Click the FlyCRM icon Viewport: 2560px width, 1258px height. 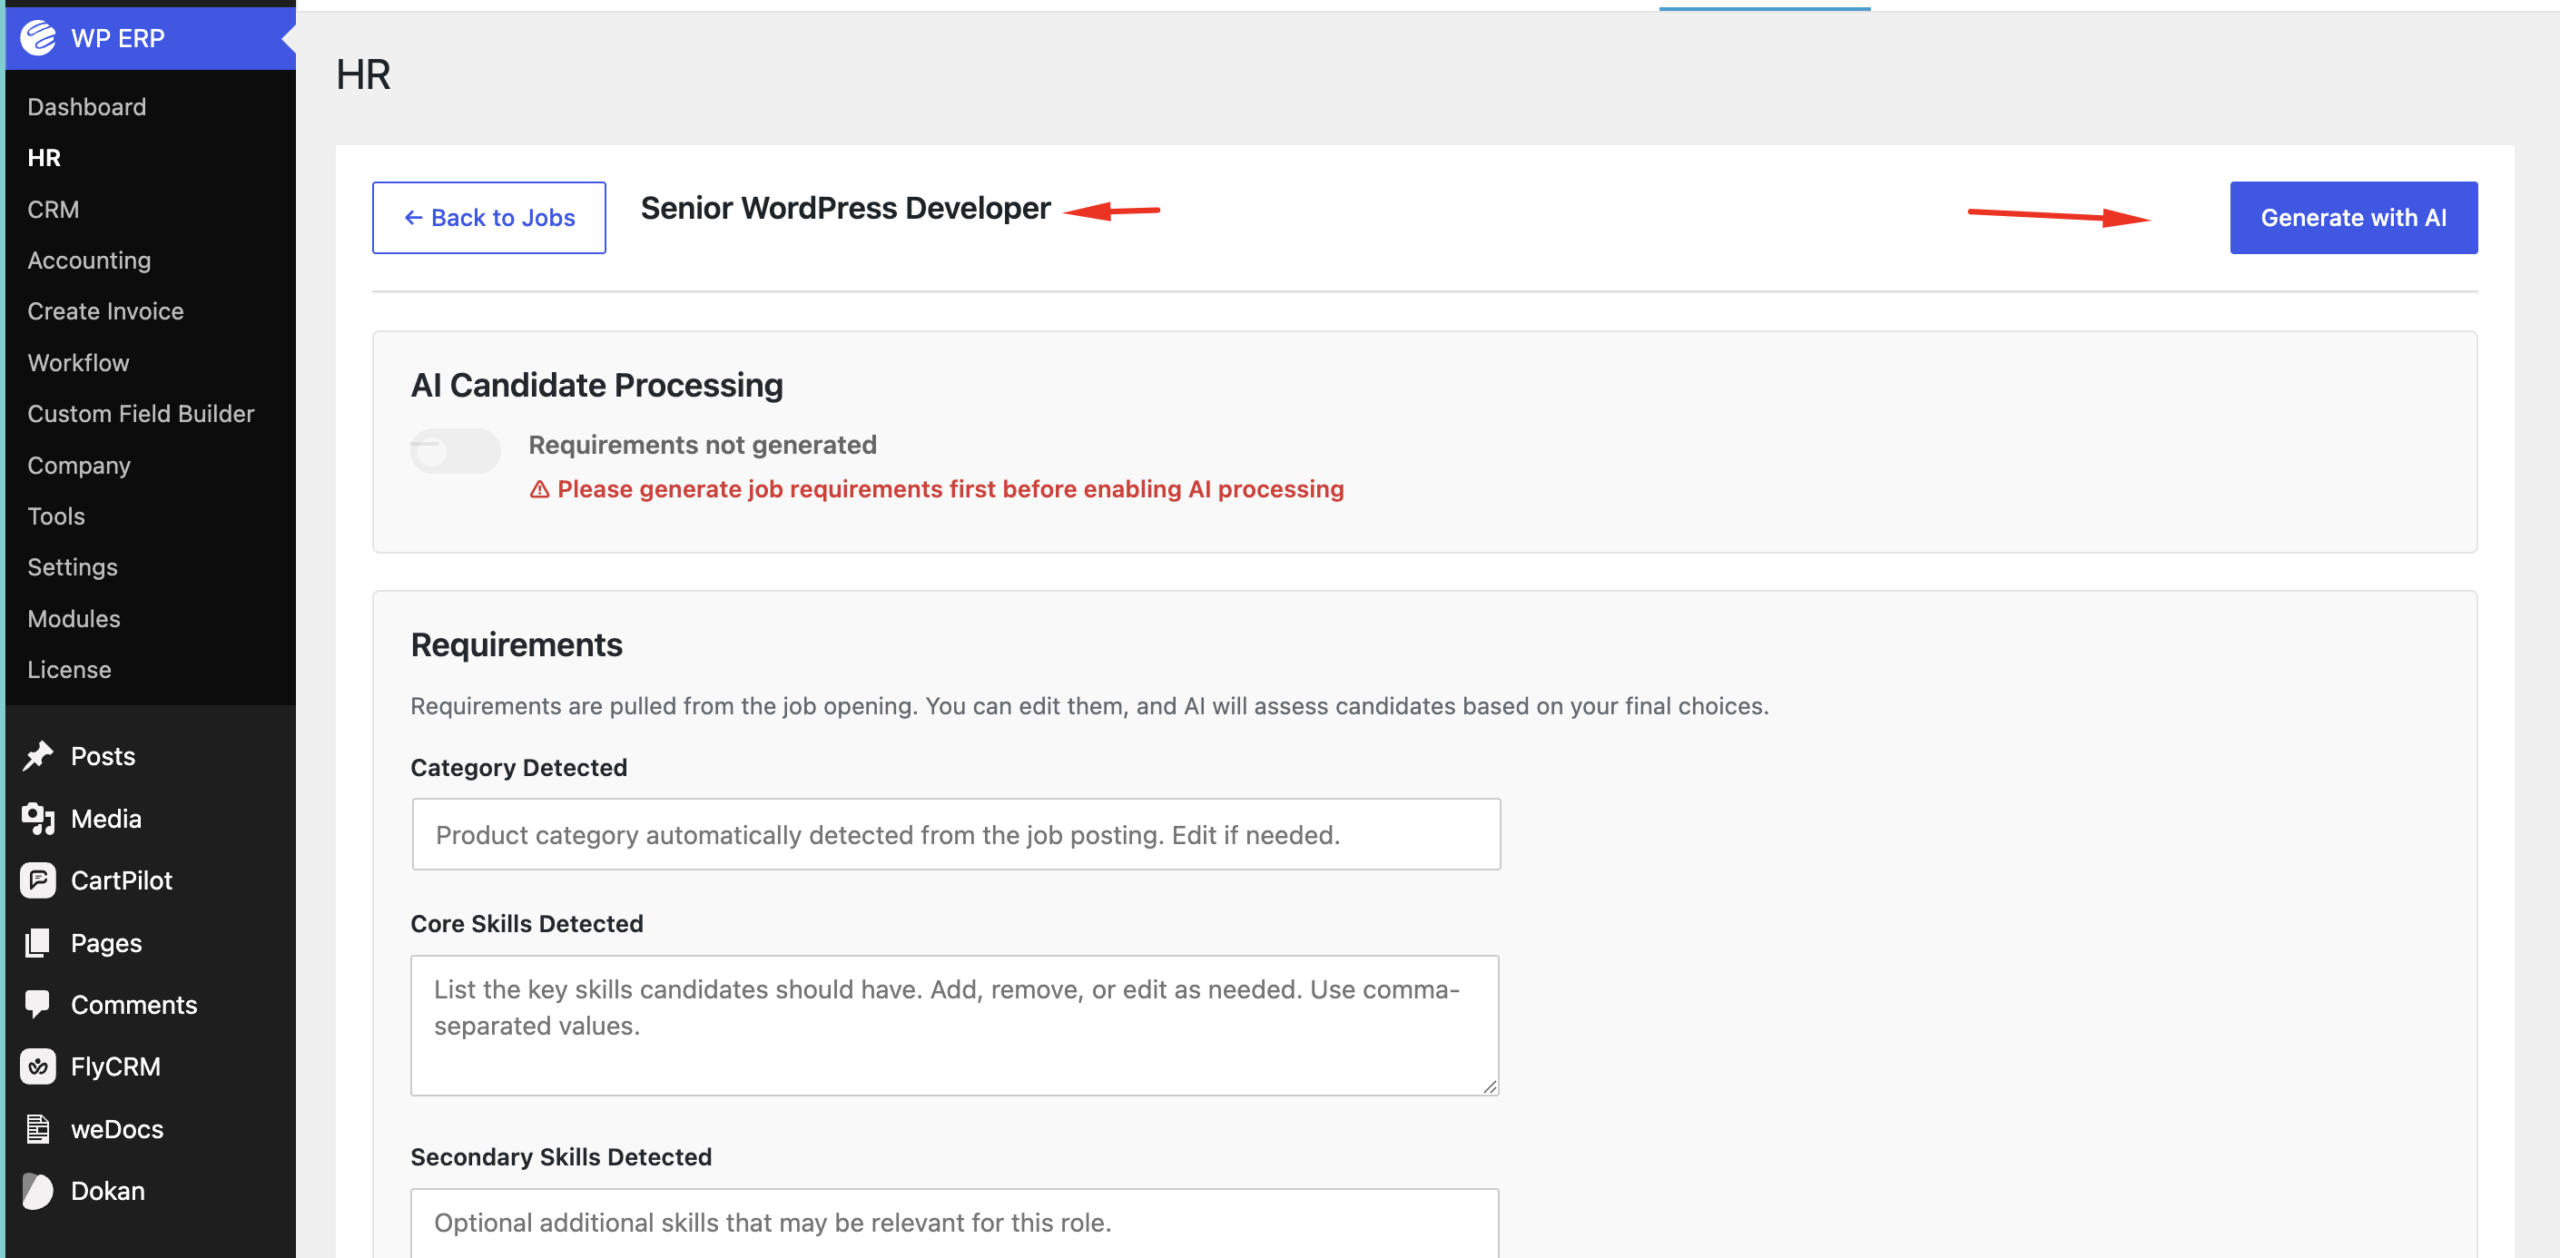[x=38, y=1067]
